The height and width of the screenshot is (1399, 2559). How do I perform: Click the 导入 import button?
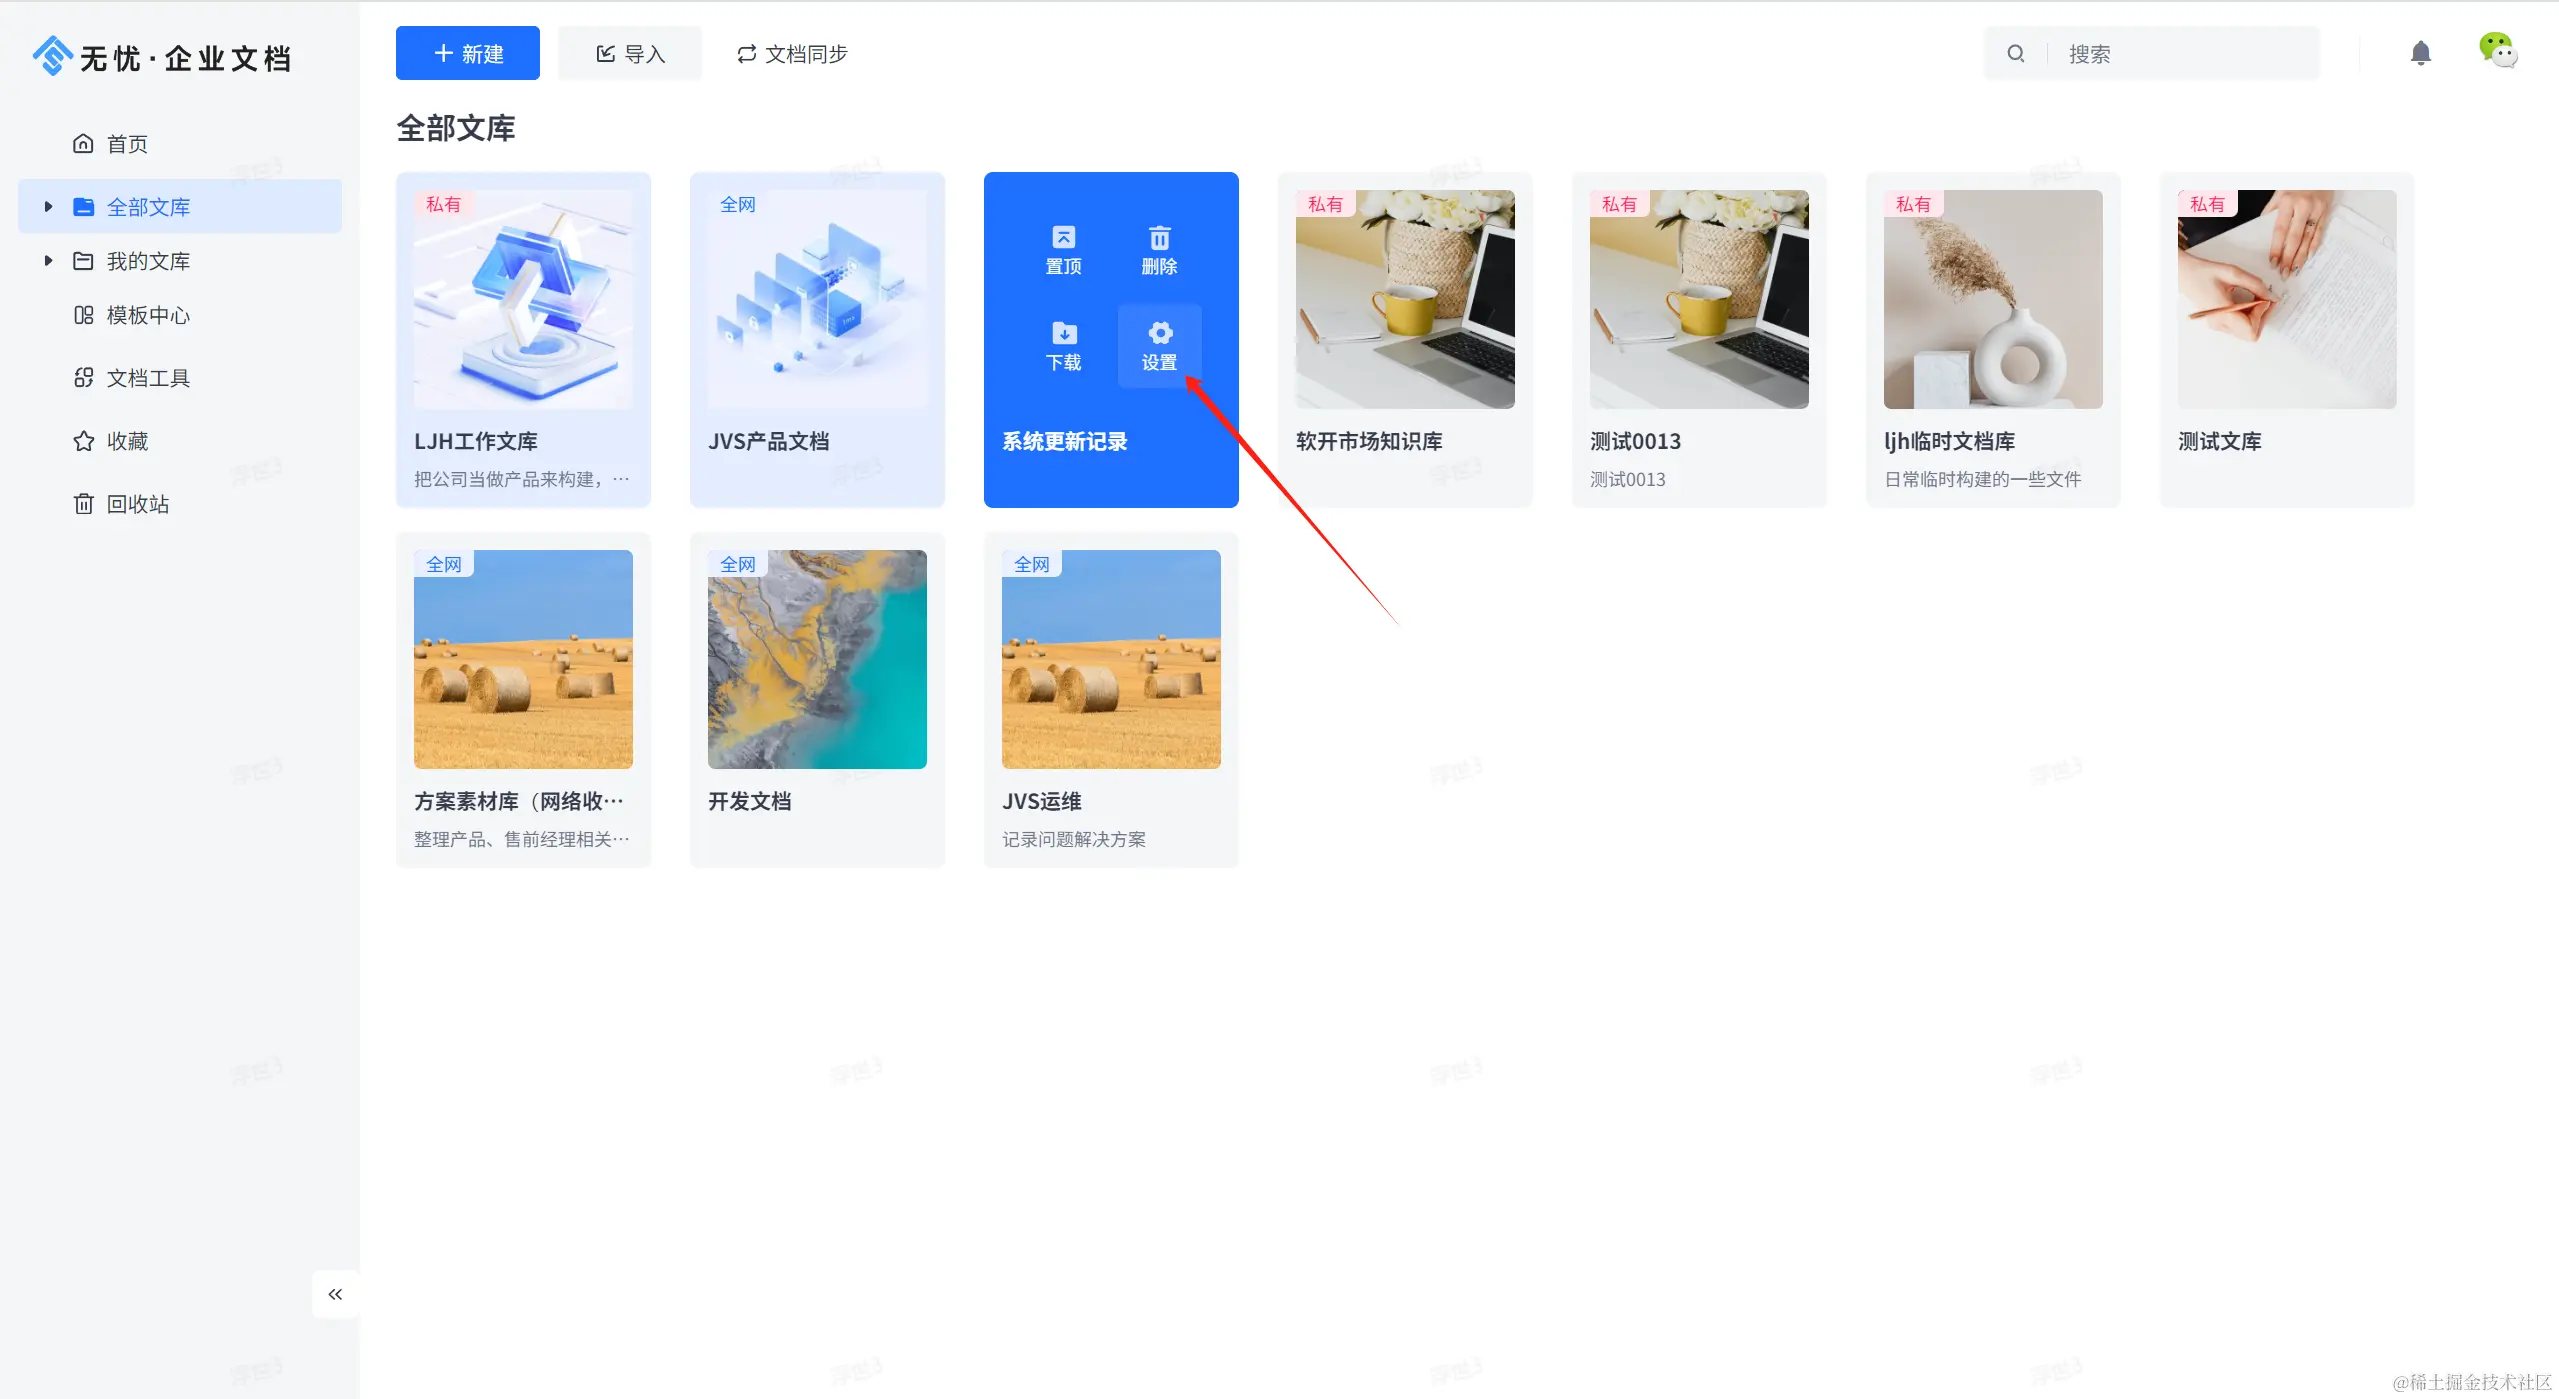(630, 54)
